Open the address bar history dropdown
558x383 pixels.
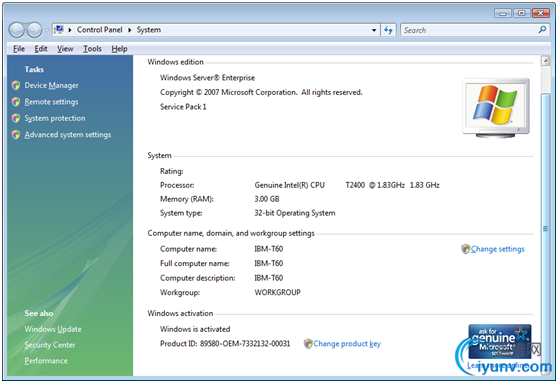[374, 30]
